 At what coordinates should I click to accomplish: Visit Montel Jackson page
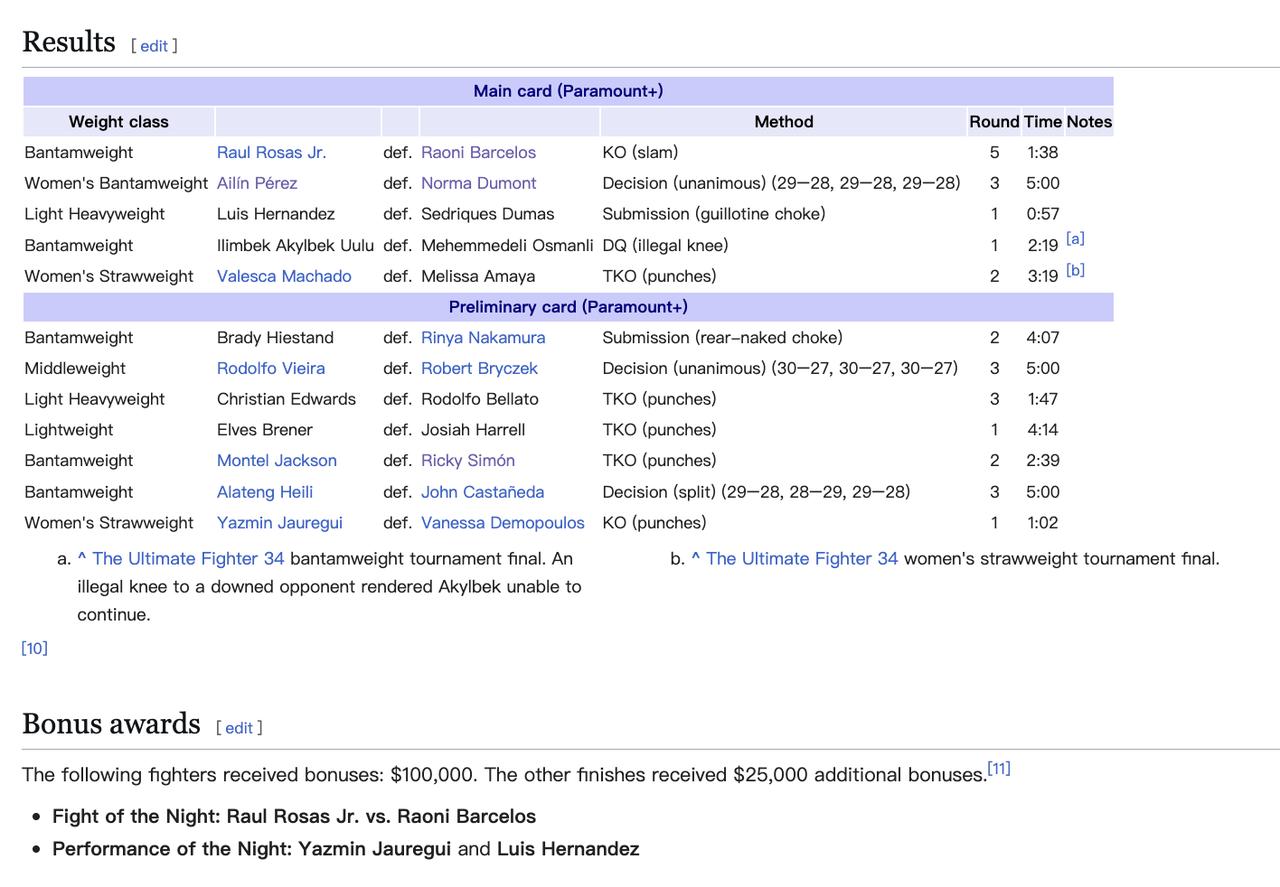277,460
